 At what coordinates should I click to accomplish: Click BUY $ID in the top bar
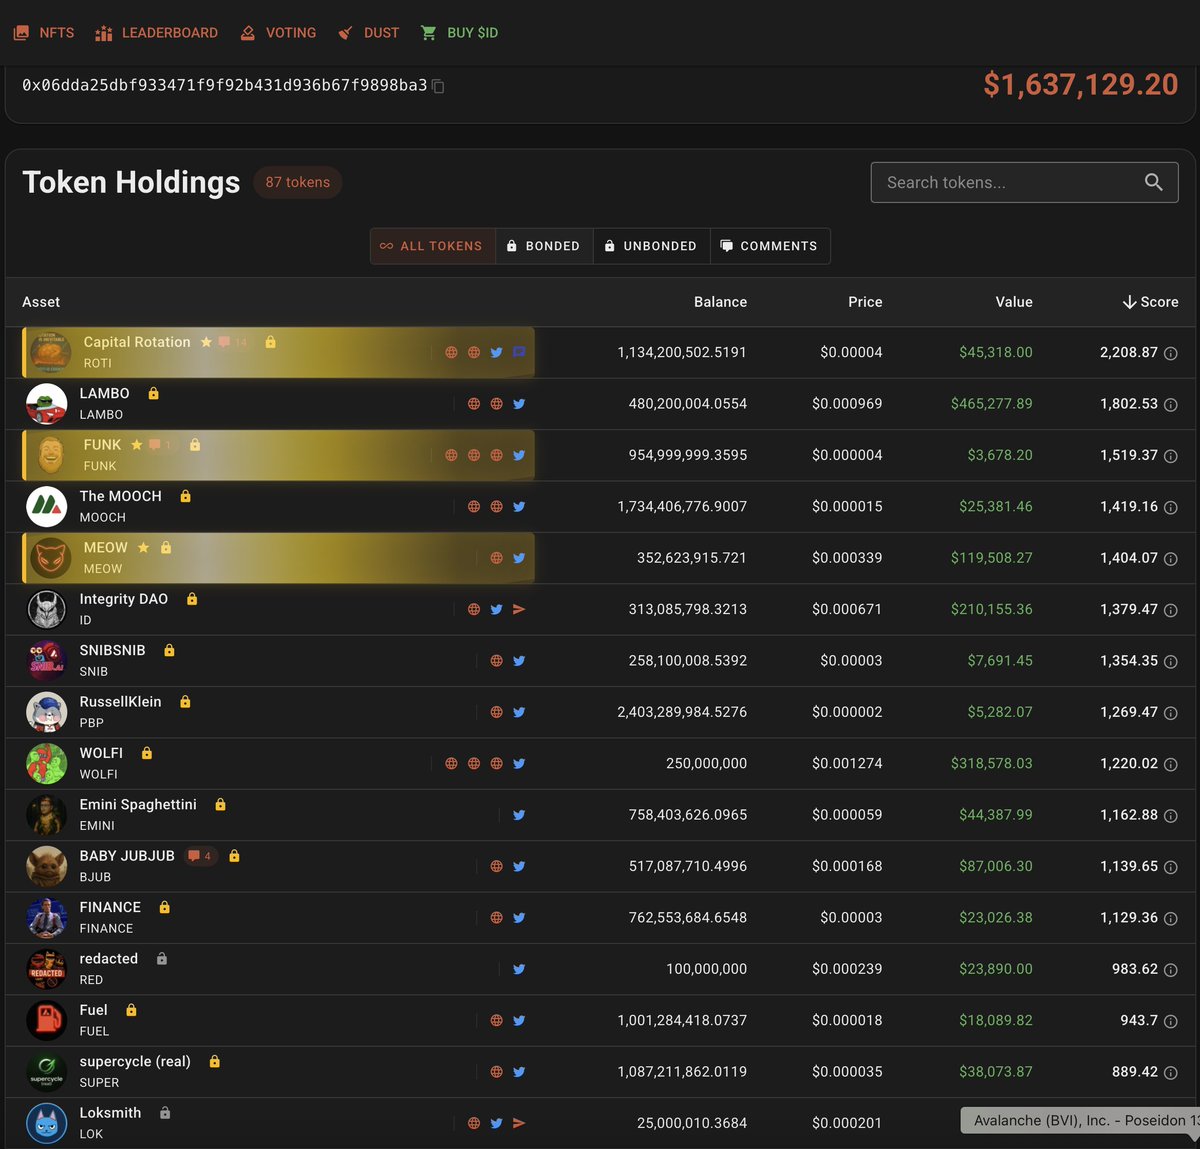click(459, 33)
